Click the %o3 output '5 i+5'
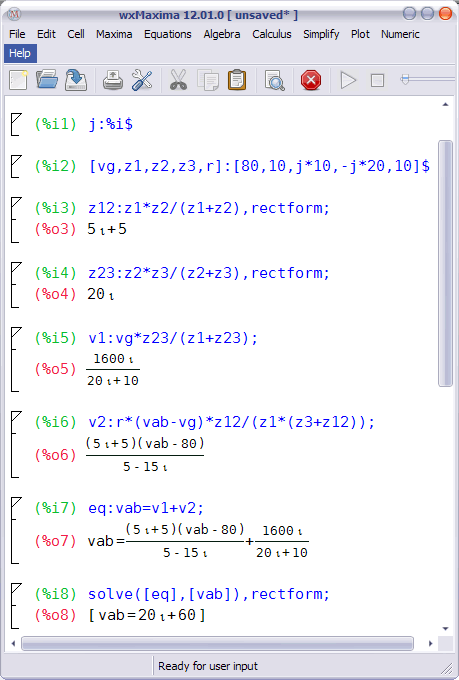459x680 pixels. pos(107,229)
